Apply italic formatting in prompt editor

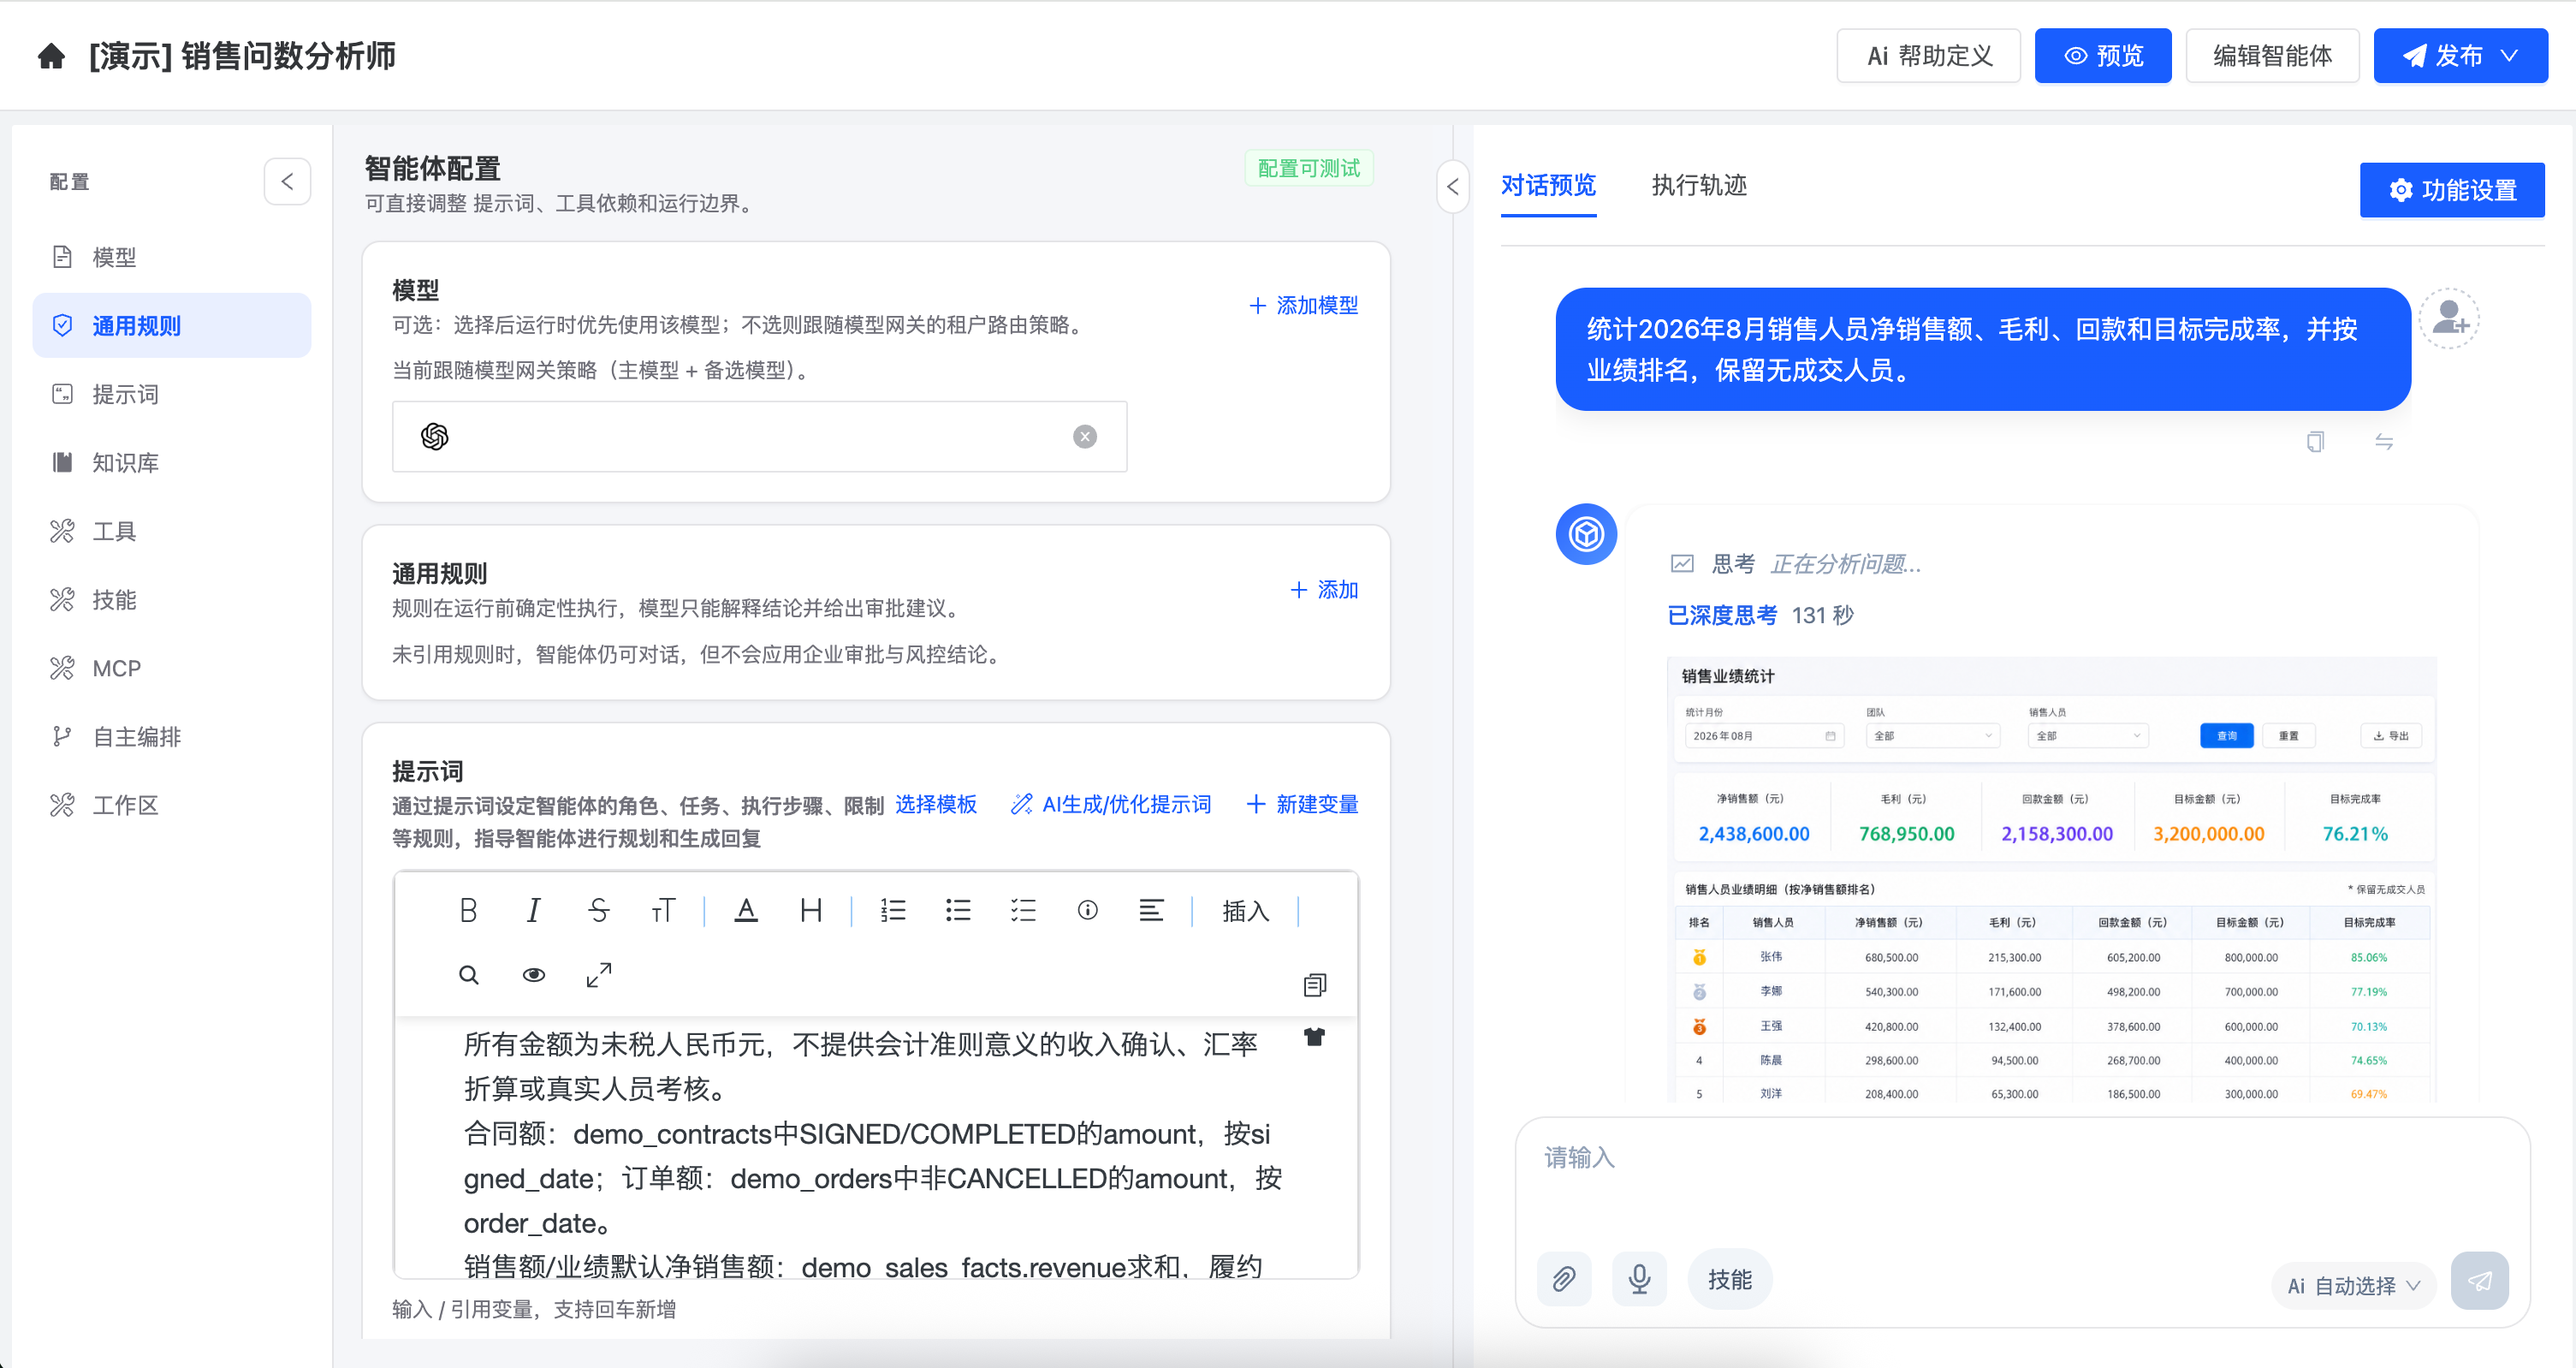(533, 910)
